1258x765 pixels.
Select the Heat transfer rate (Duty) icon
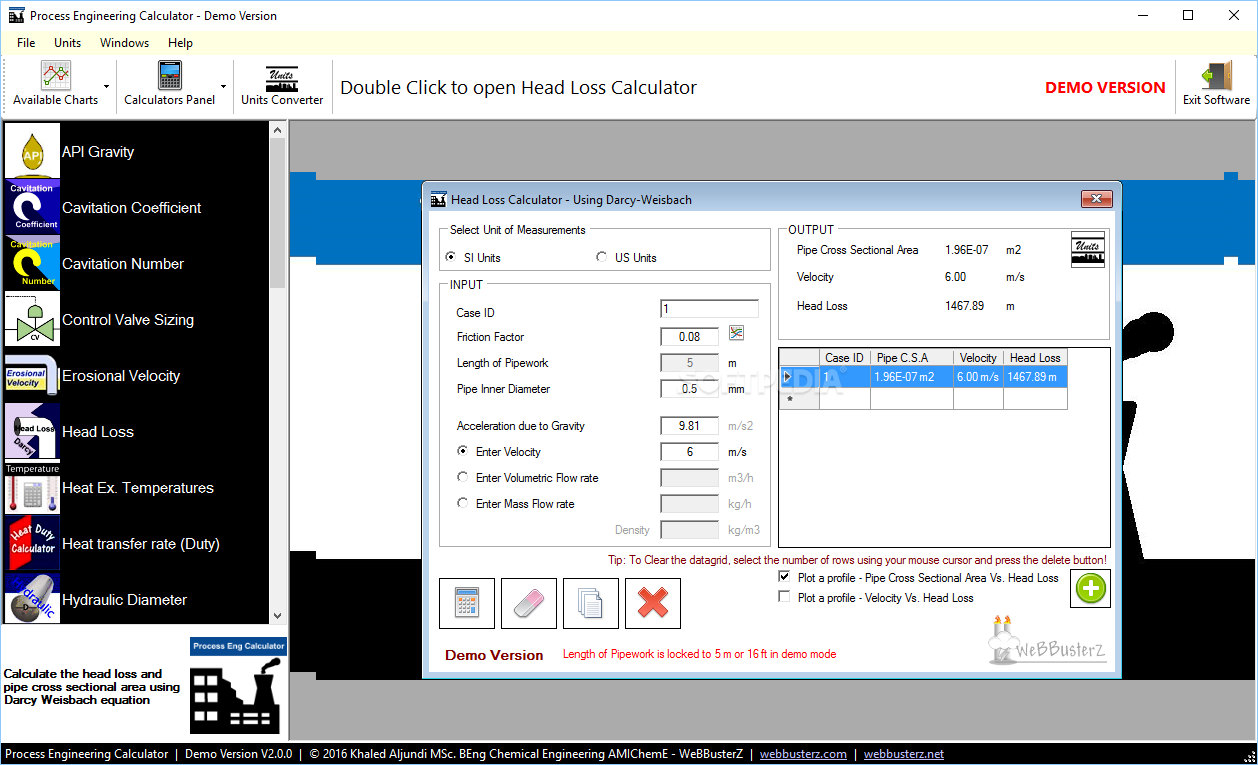tap(33, 543)
